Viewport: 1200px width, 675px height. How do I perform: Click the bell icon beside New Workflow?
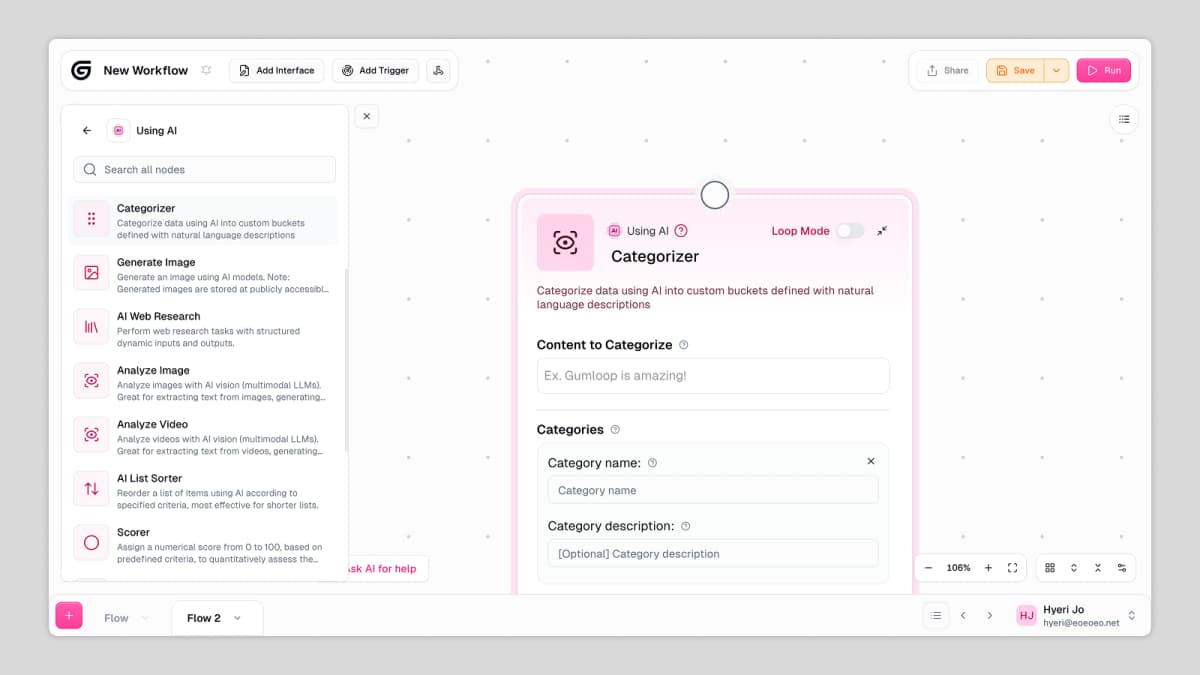(206, 70)
